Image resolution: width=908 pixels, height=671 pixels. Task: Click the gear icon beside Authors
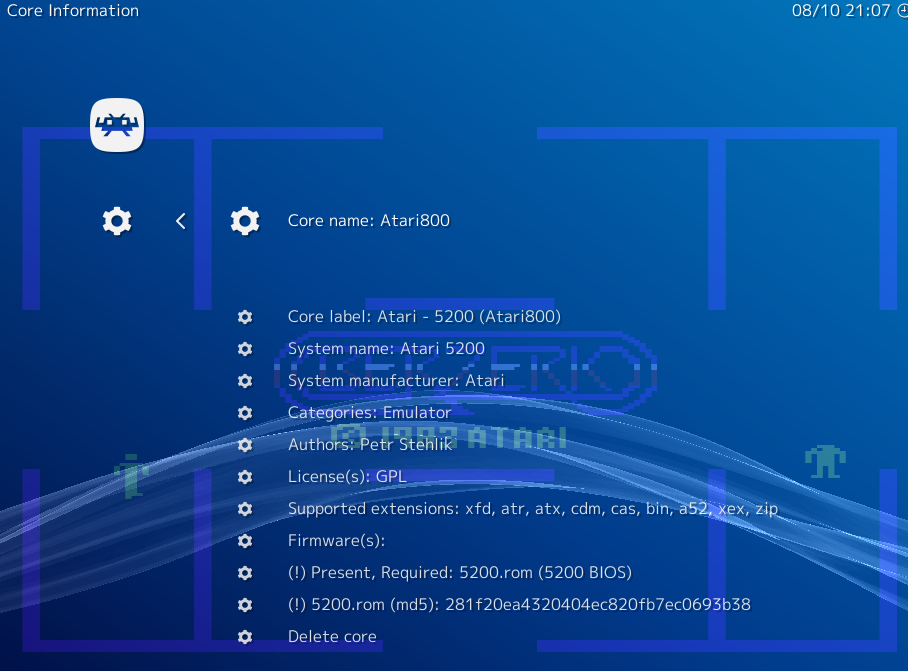pos(245,445)
